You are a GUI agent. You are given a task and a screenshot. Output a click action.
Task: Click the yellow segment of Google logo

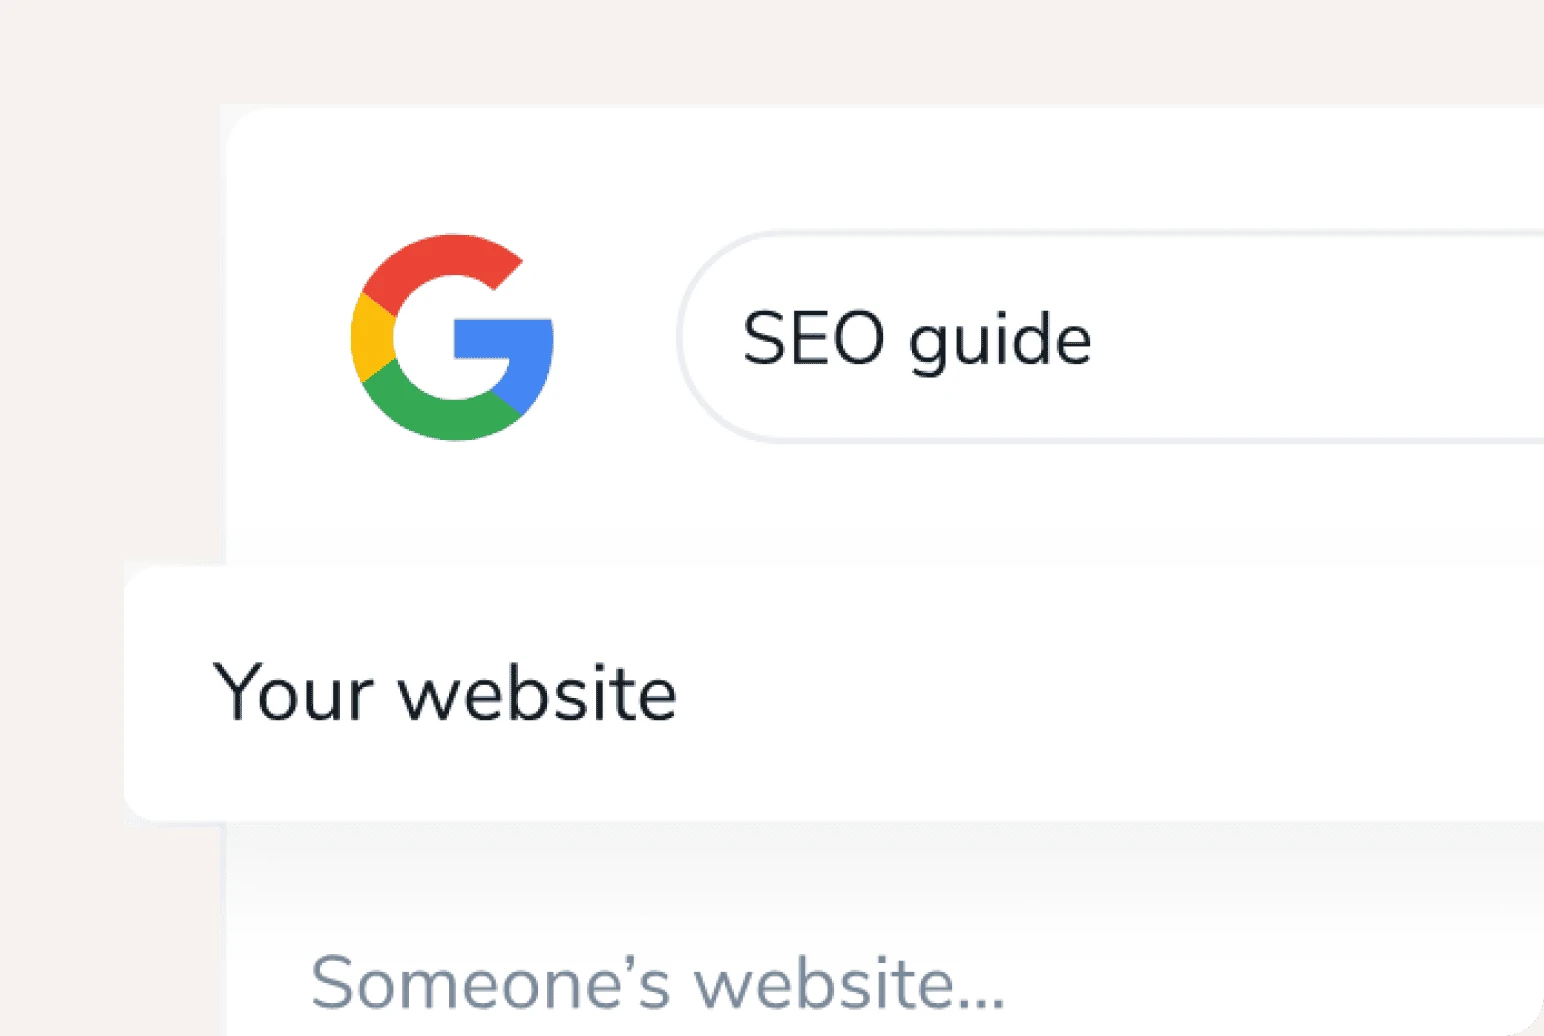click(370, 338)
